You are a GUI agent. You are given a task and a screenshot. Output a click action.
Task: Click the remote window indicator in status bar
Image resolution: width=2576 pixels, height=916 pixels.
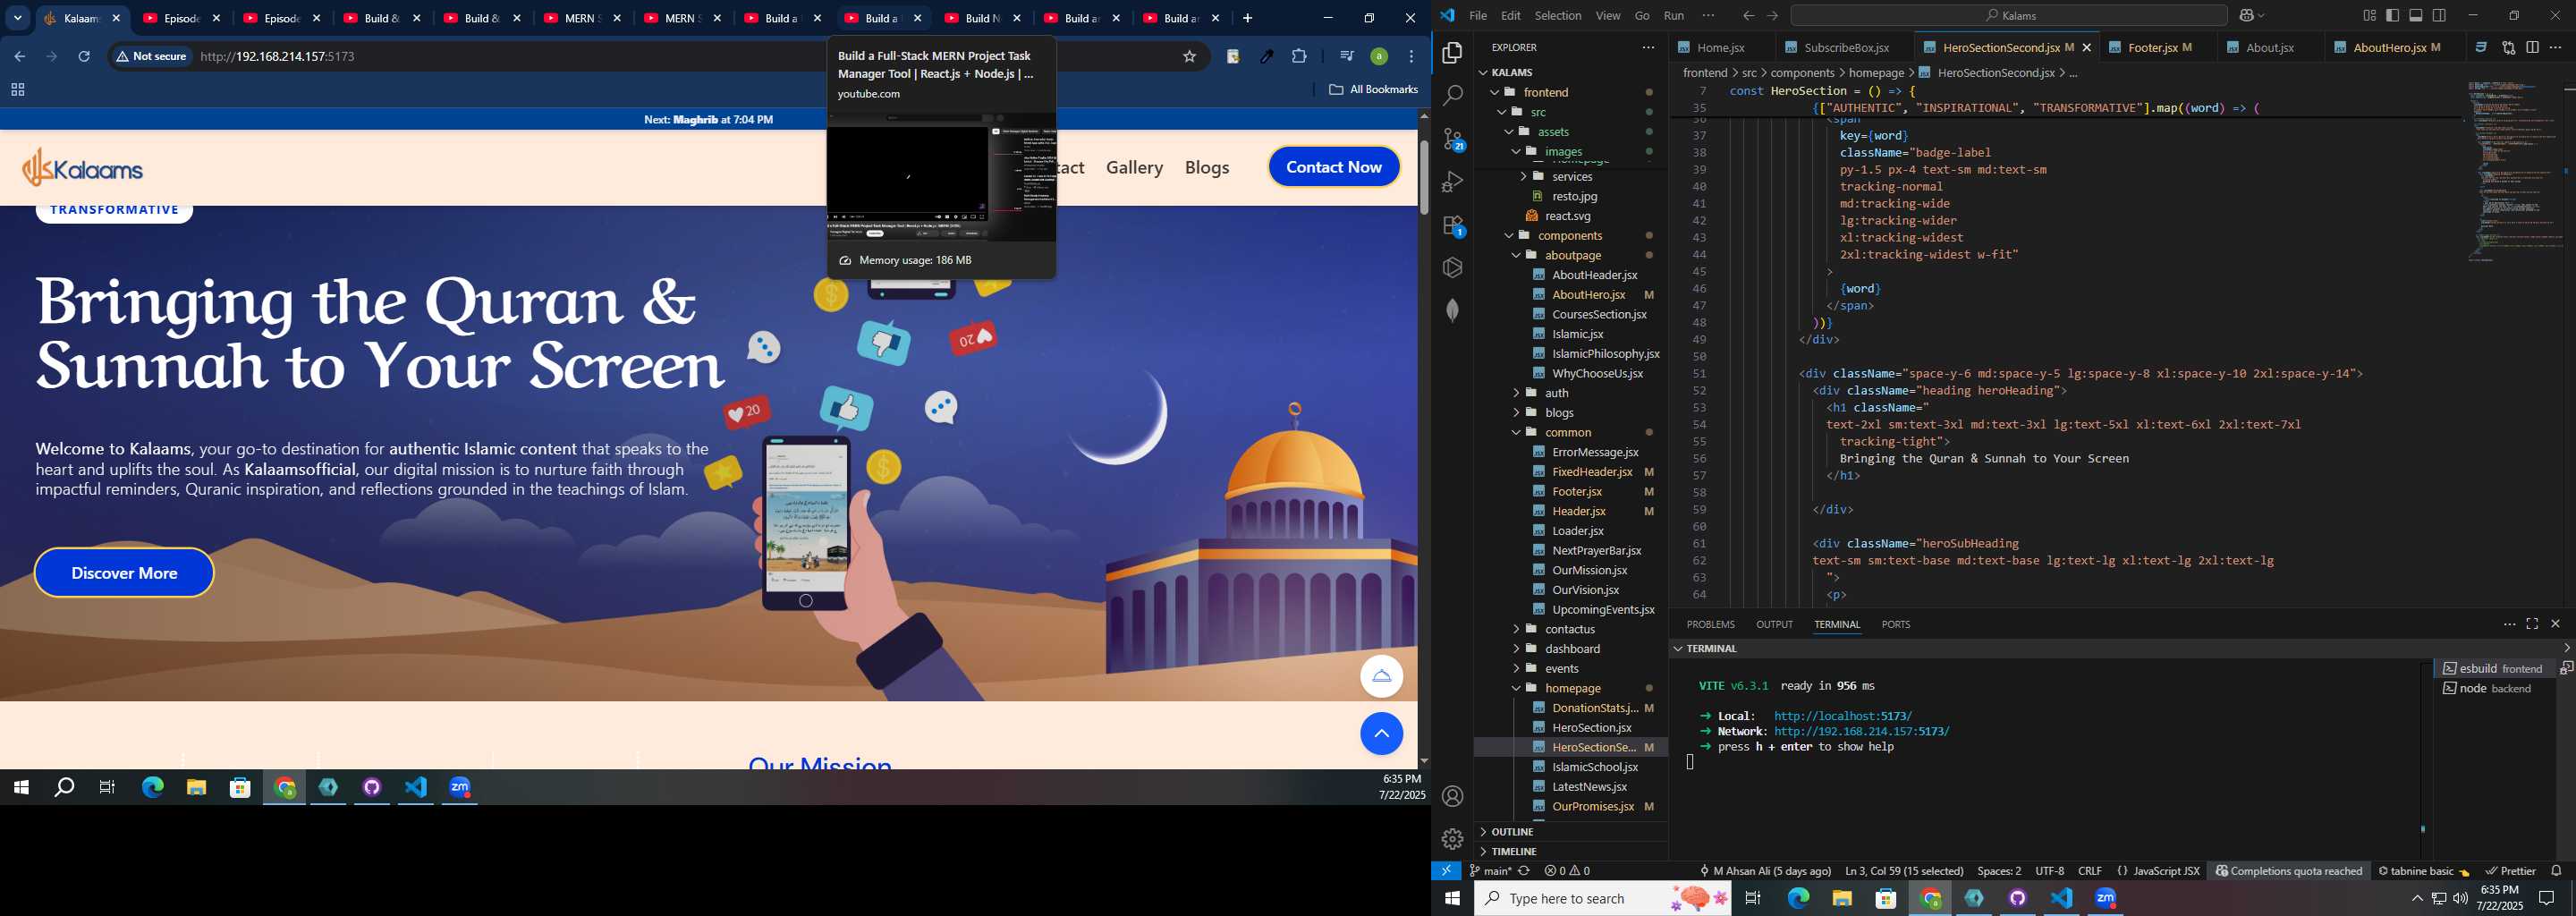(1446, 871)
